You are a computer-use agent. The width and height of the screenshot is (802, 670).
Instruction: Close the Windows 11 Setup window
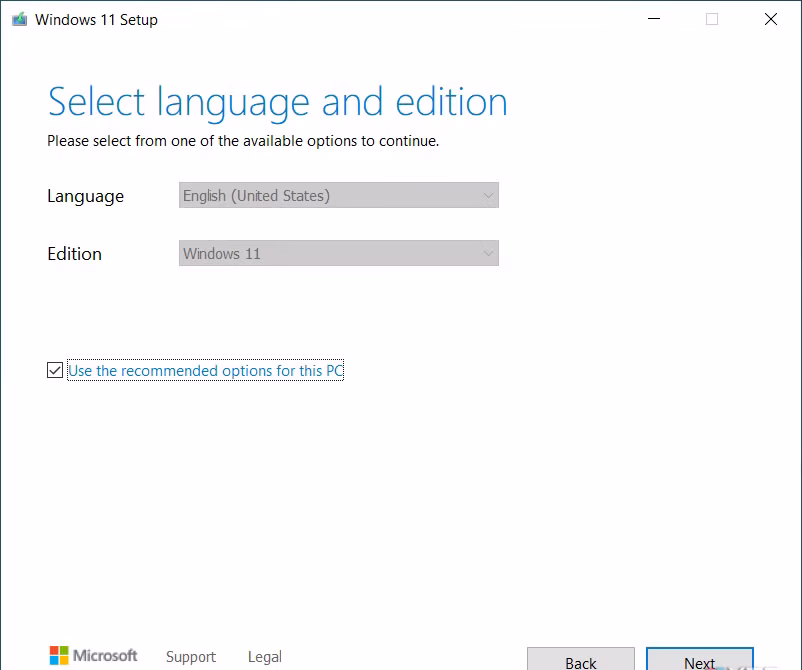(771, 19)
